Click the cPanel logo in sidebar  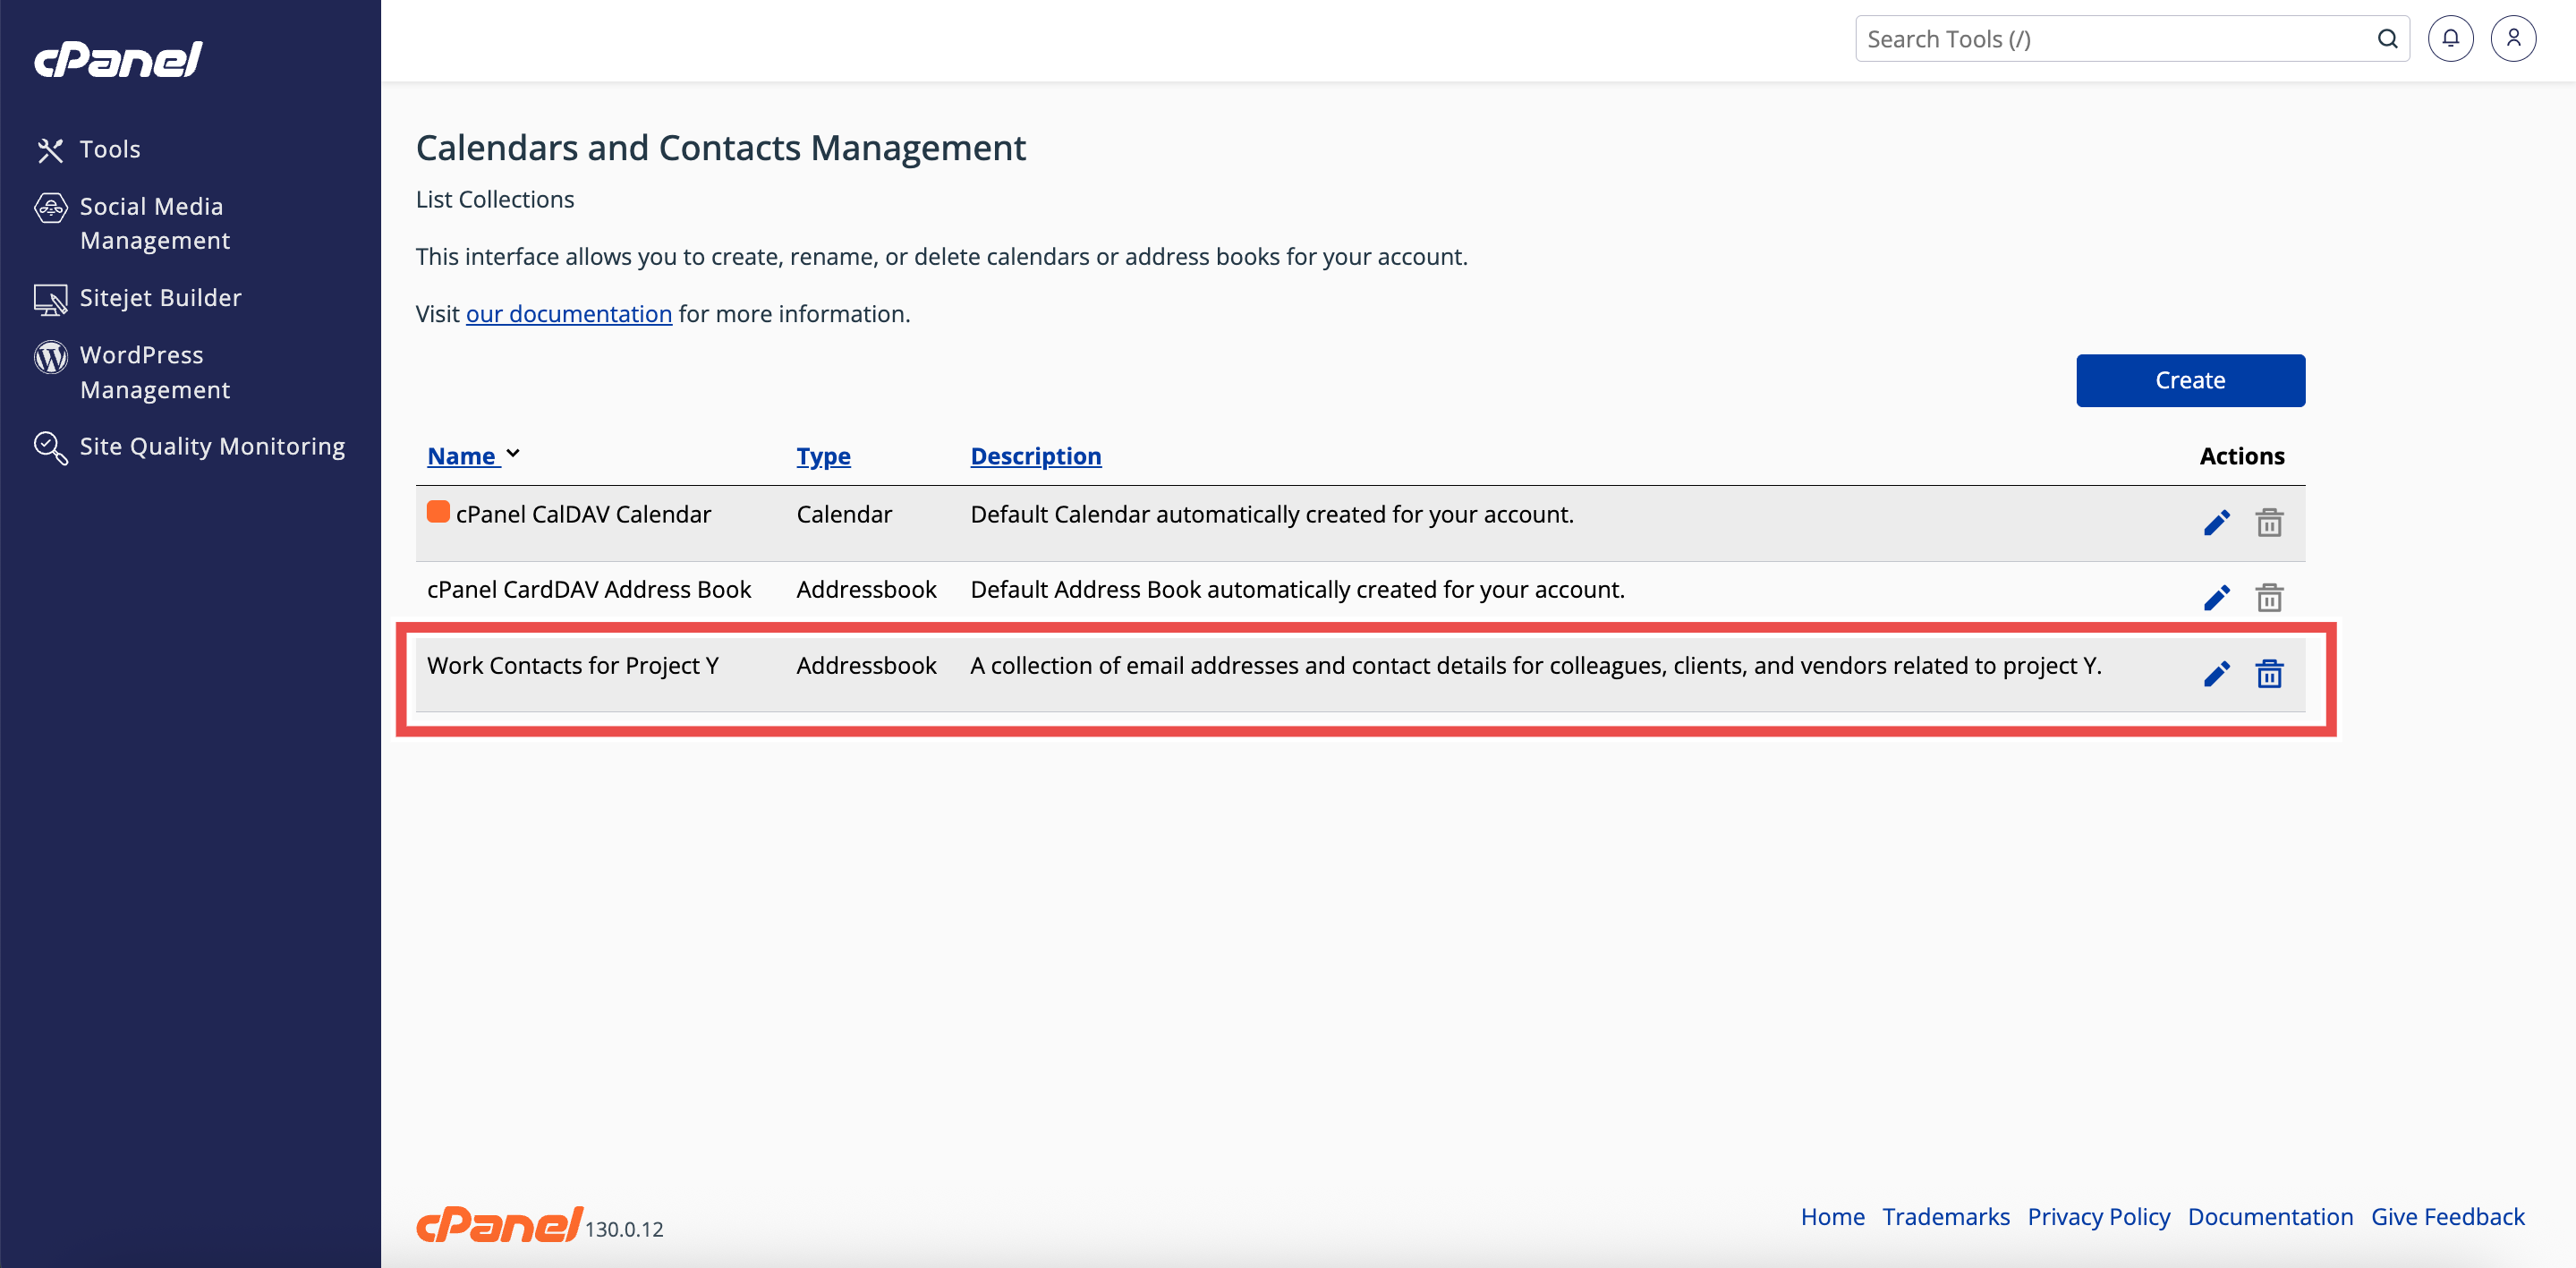pos(119,59)
